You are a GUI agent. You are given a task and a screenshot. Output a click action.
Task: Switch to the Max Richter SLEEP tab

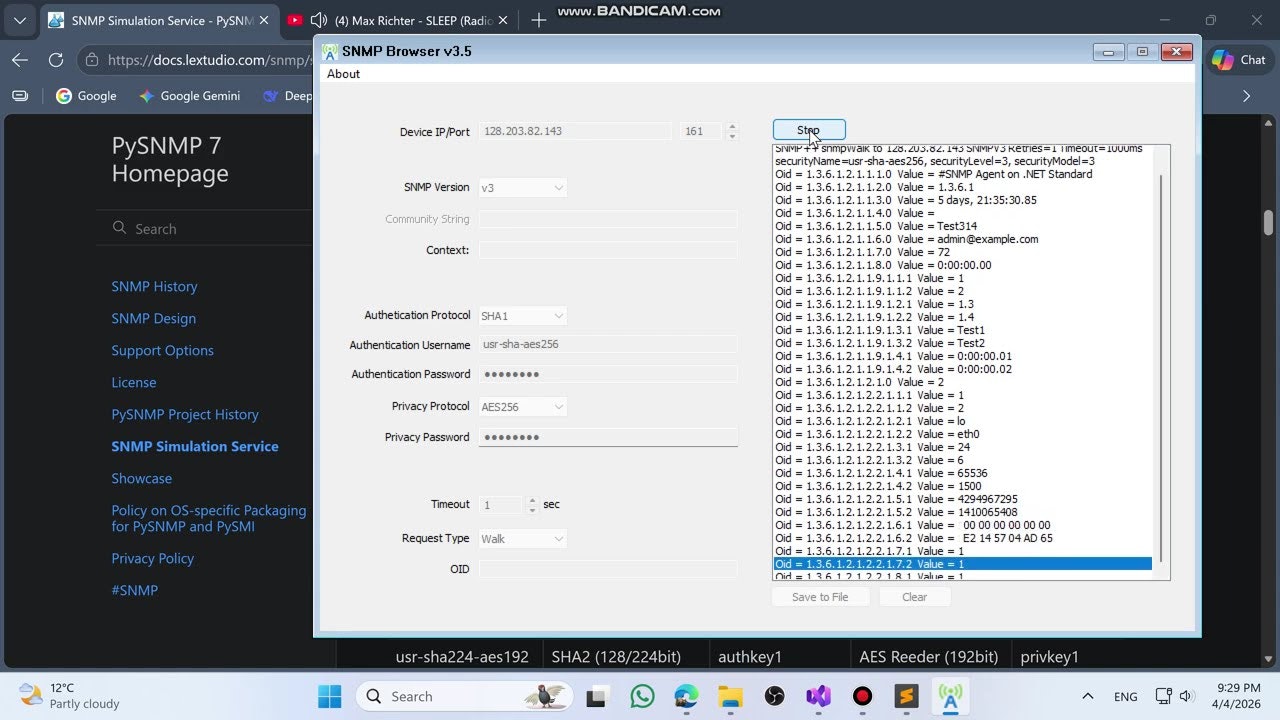coord(400,20)
